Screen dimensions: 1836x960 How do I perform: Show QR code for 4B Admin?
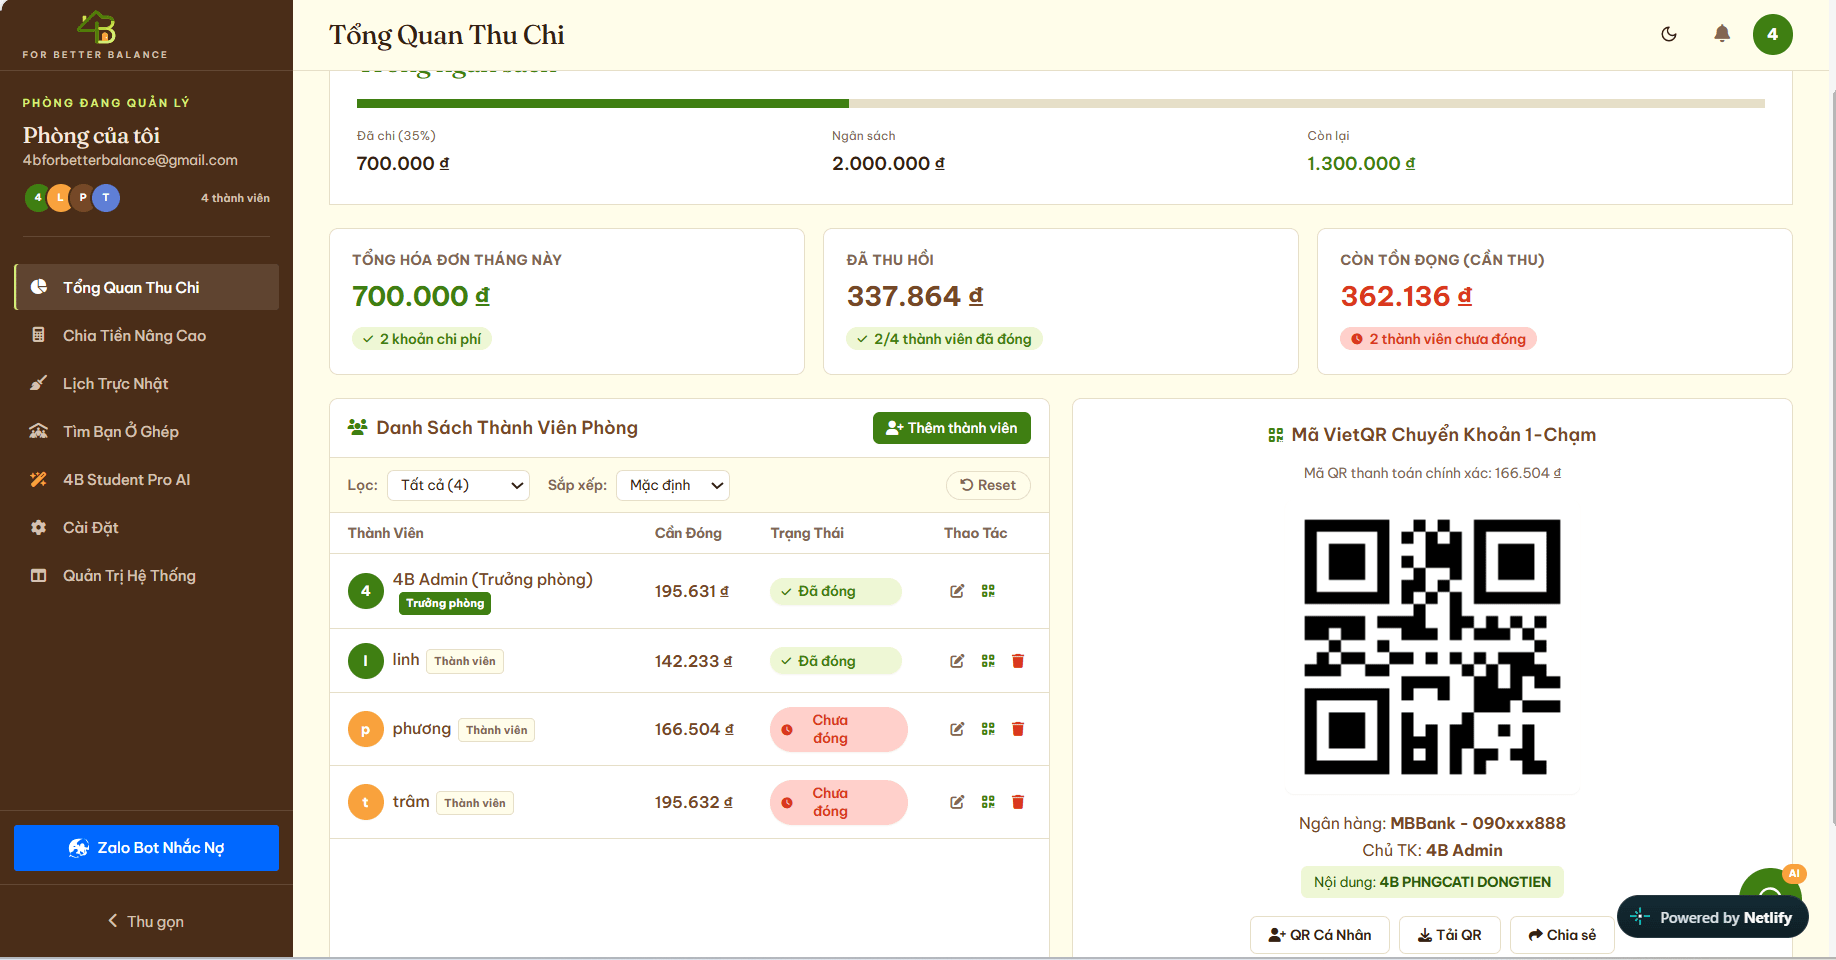988,591
